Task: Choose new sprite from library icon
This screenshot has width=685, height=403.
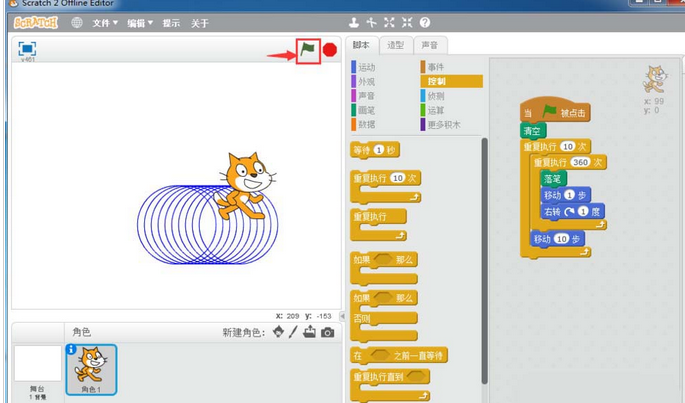Action: pos(278,332)
